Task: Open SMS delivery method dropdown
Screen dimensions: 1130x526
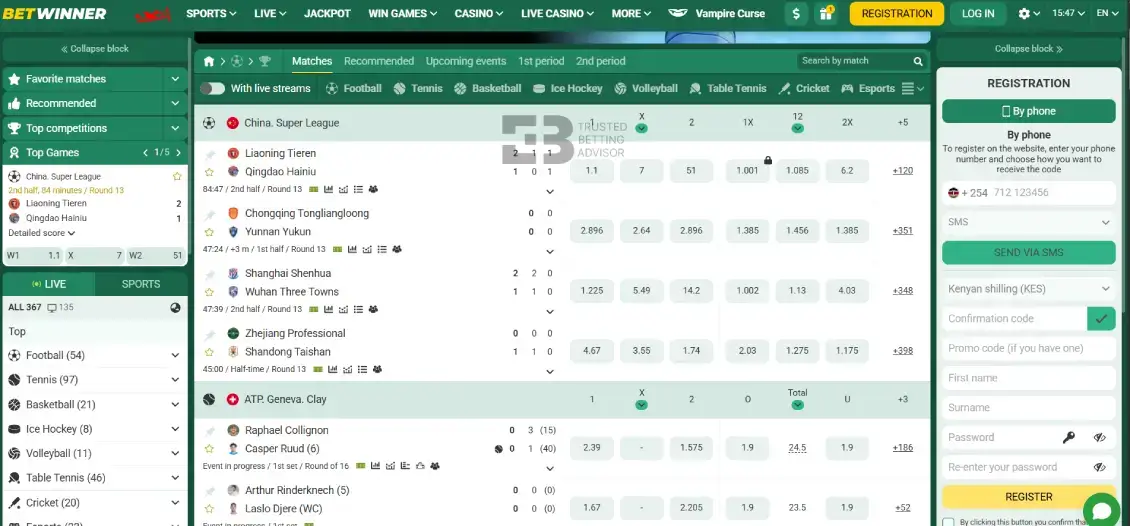Action: click(1028, 223)
